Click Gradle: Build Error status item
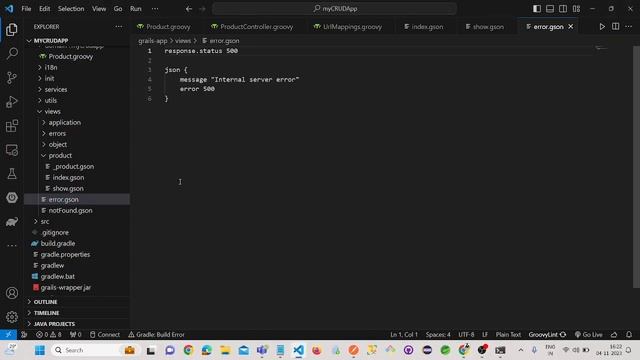This screenshot has width=640, height=360. tap(156, 335)
